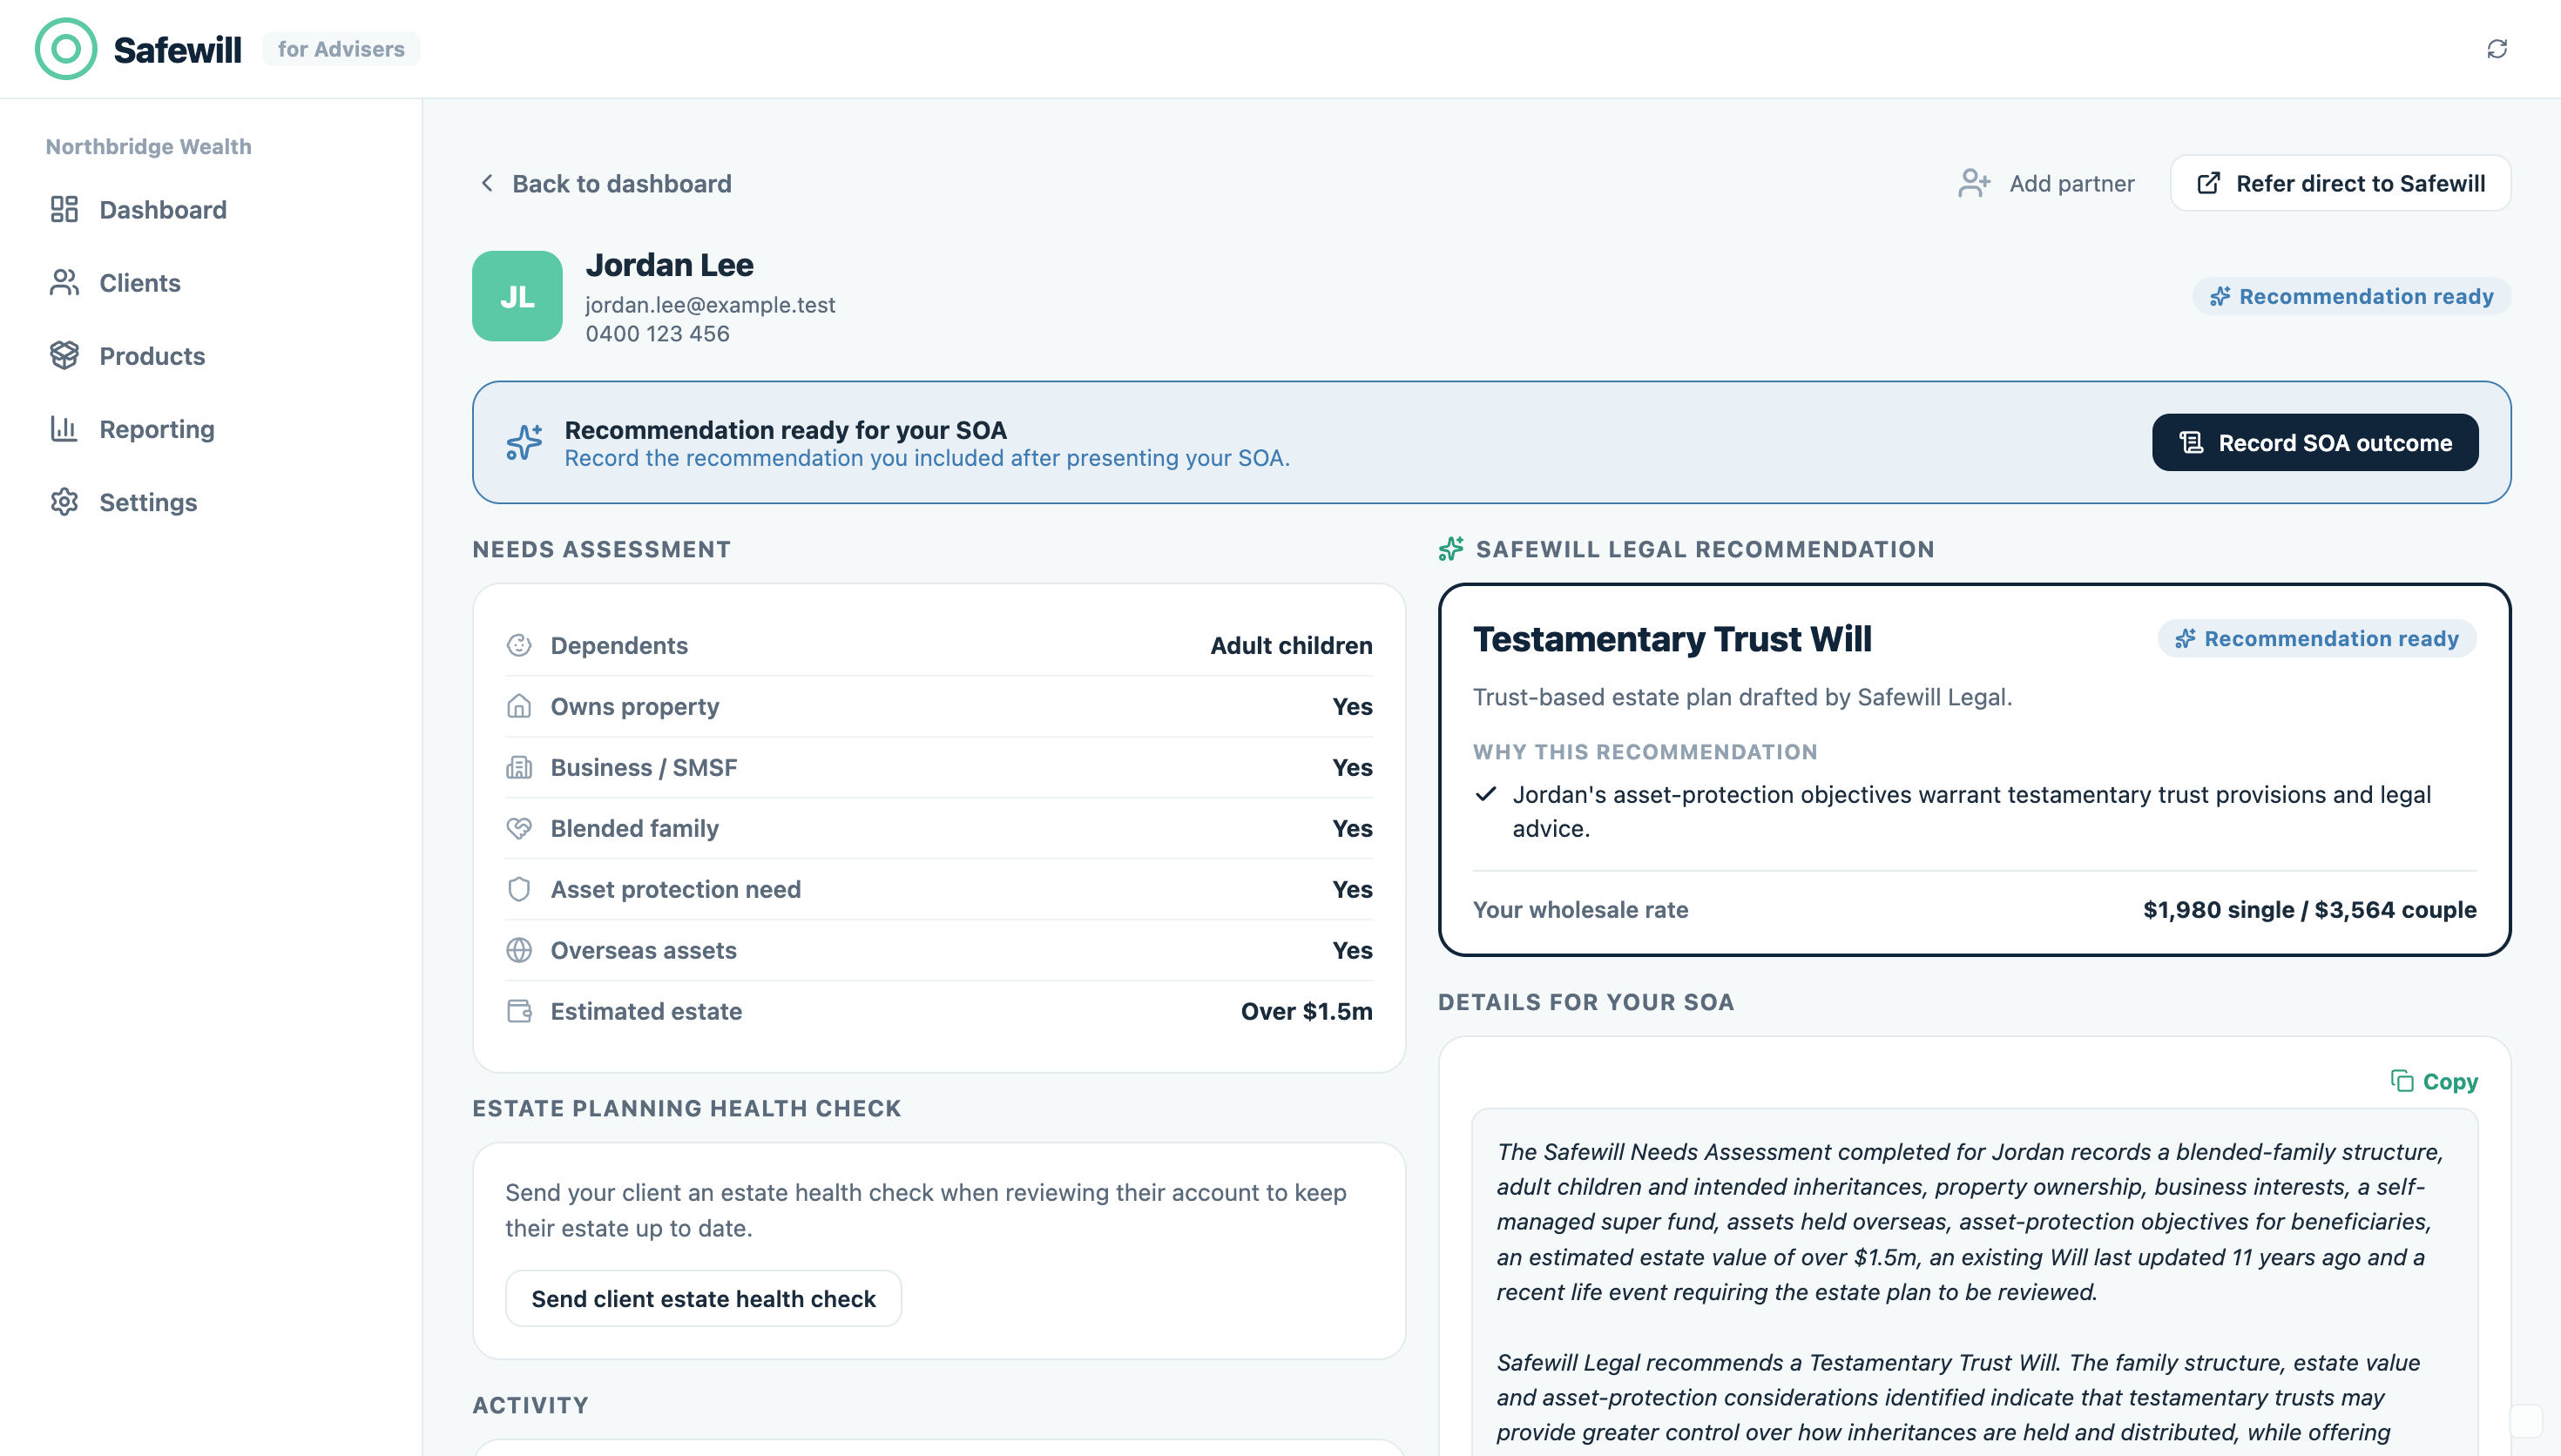Click the Copy button for SOA details
This screenshot has height=1456, width=2561.
[x=2434, y=1081]
